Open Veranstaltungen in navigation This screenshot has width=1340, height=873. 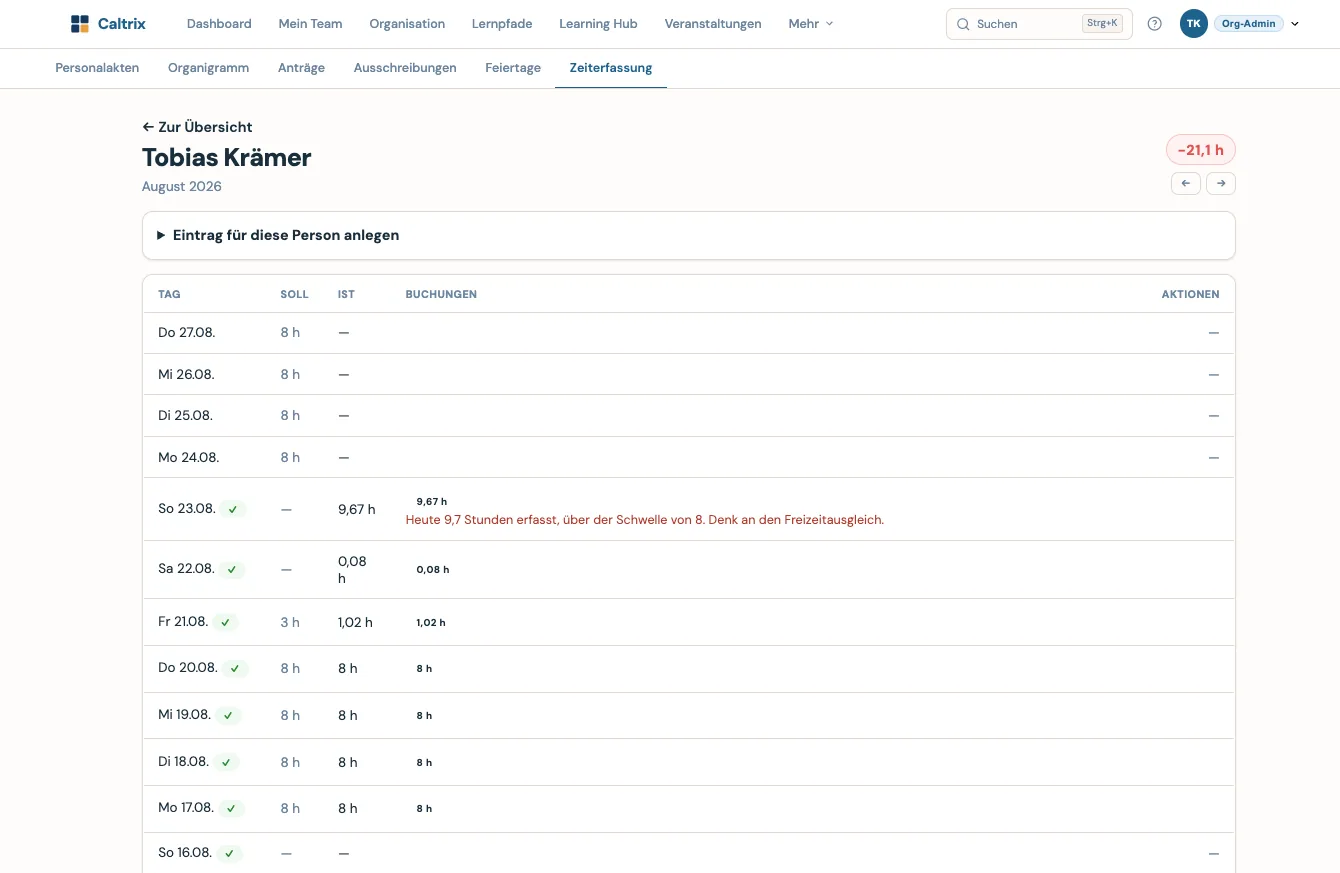tap(713, 24)
